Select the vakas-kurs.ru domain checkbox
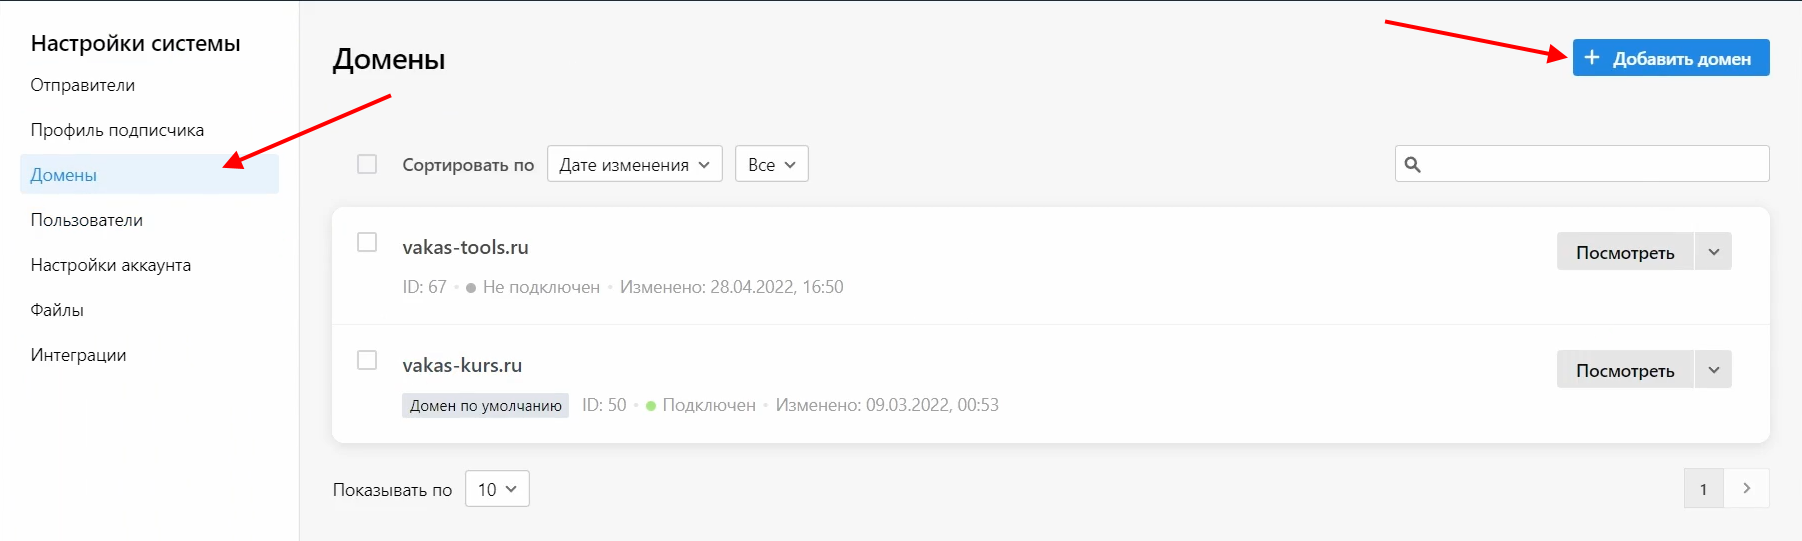 pyautogui.click(x=367, y=360)
